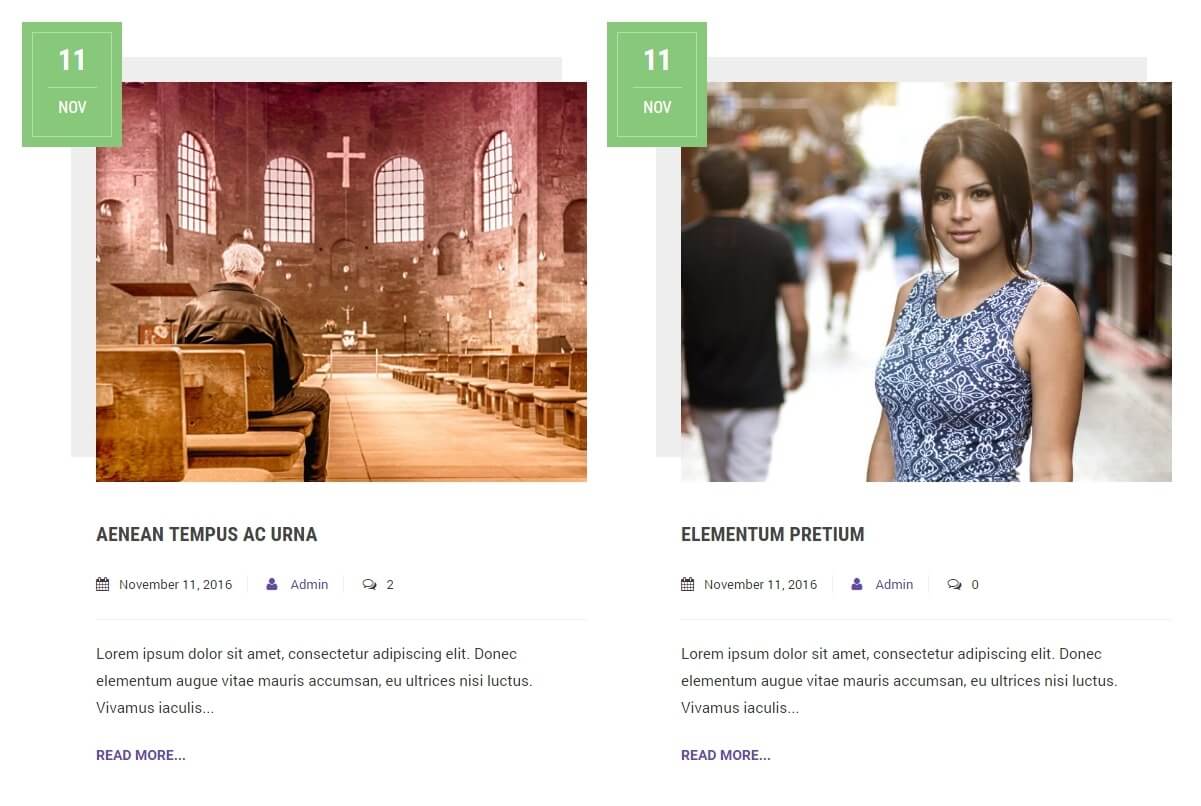Click Read More under Aenean Tempus post

(x=141, y=755)
